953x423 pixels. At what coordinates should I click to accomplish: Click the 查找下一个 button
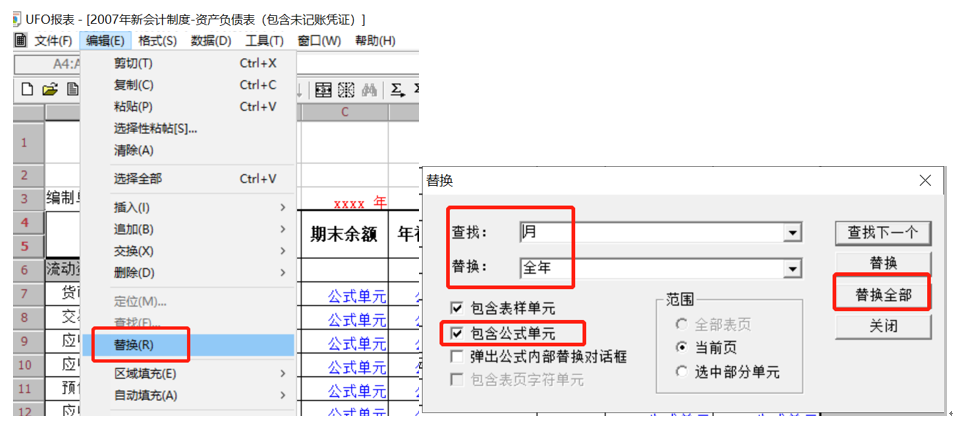[883, 232]
